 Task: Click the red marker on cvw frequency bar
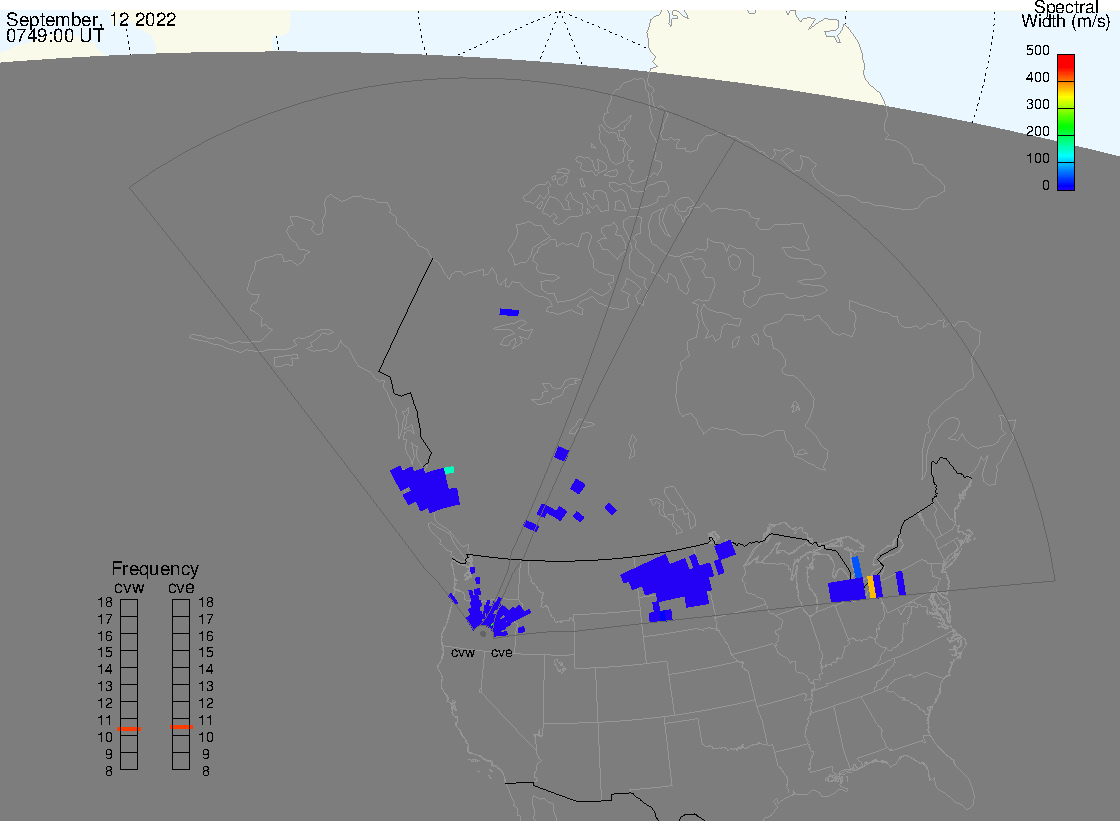coord(129,729)
